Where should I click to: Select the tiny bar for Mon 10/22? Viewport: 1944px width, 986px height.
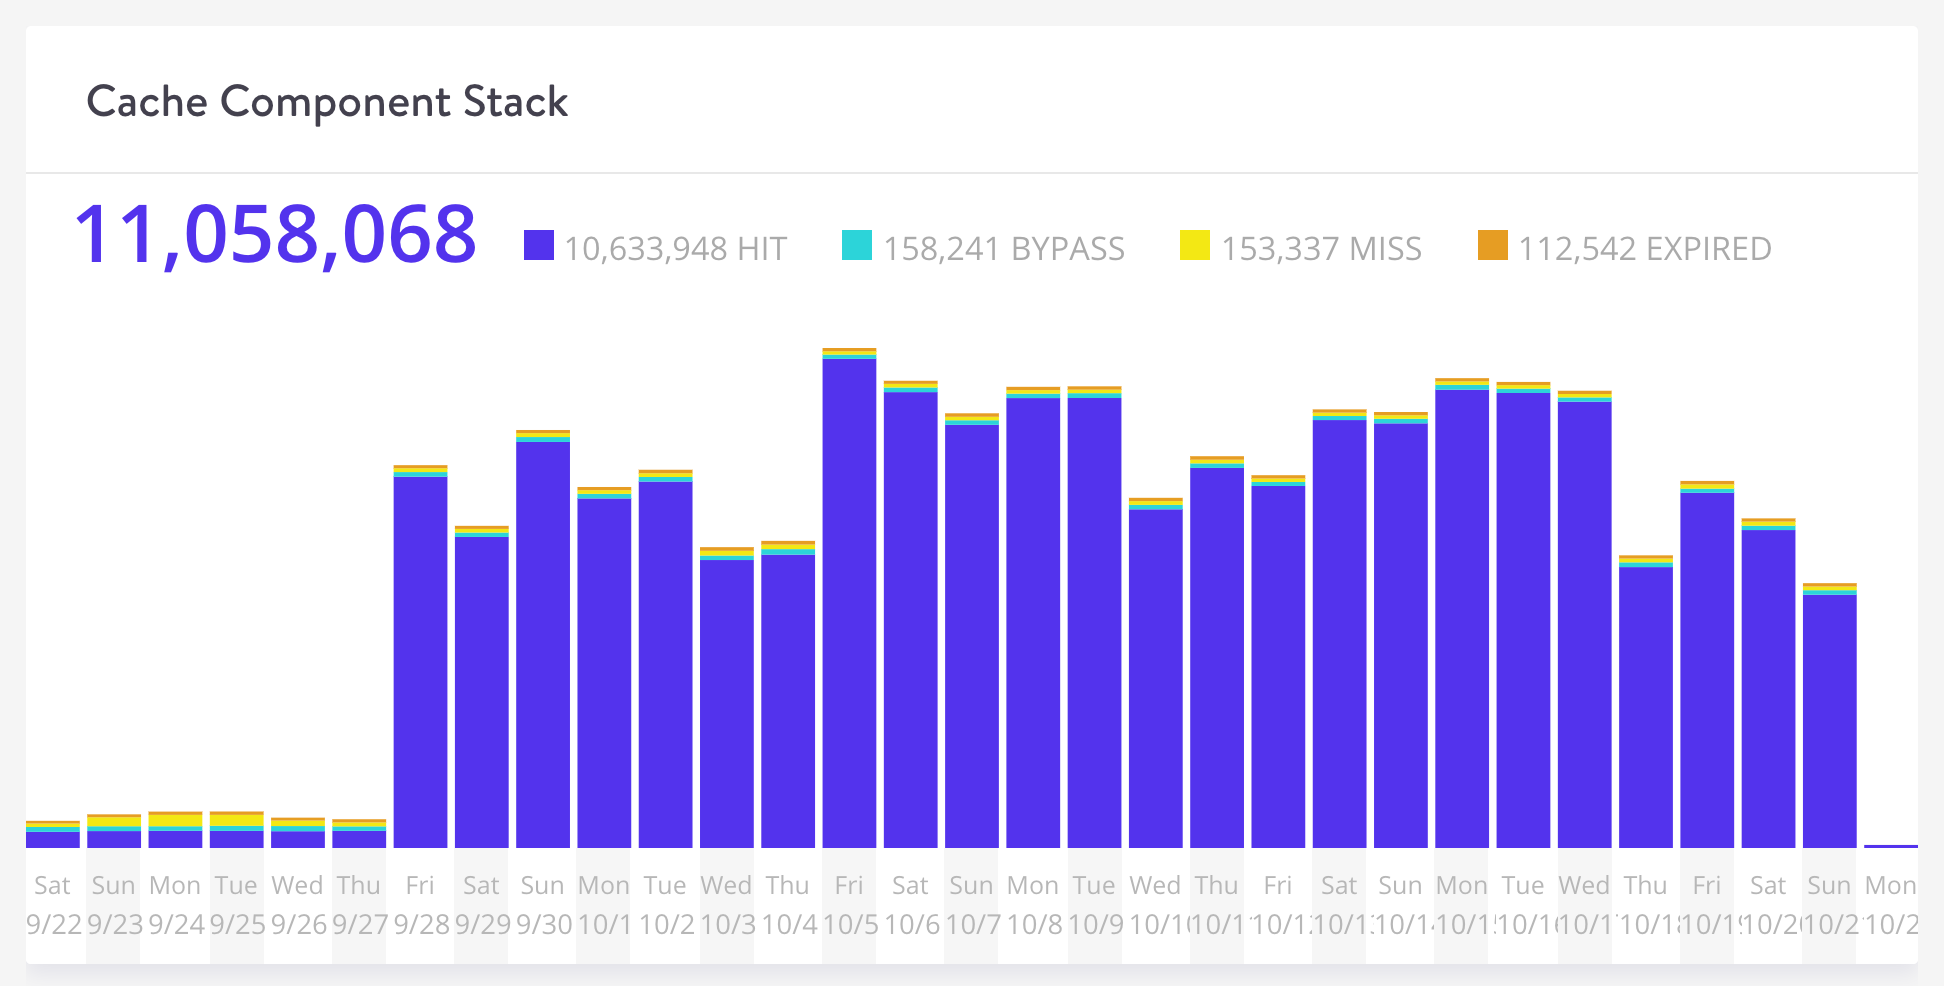pyautogui.click(x=1890, y=848)
